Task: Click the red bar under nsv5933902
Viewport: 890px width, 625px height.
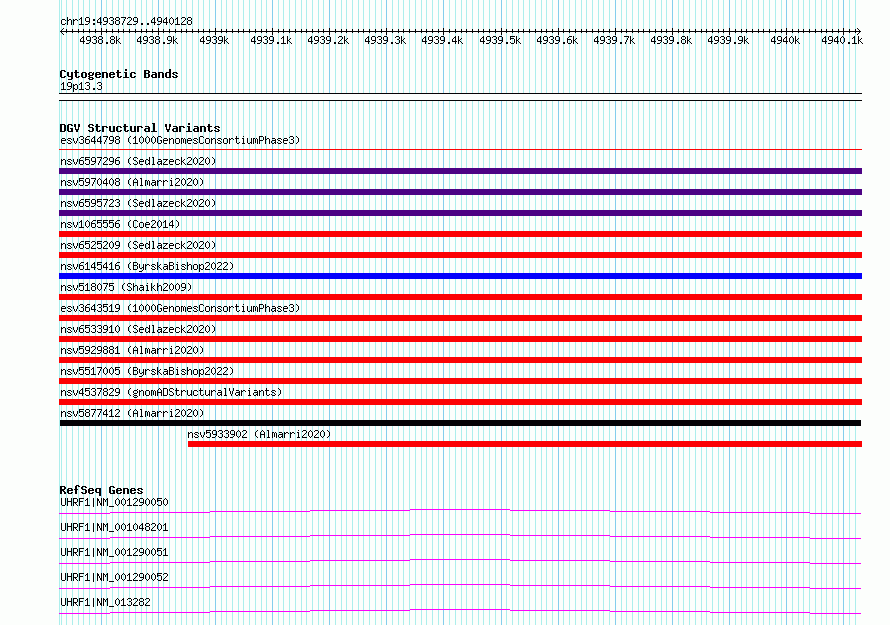Action: click(525, 444)
